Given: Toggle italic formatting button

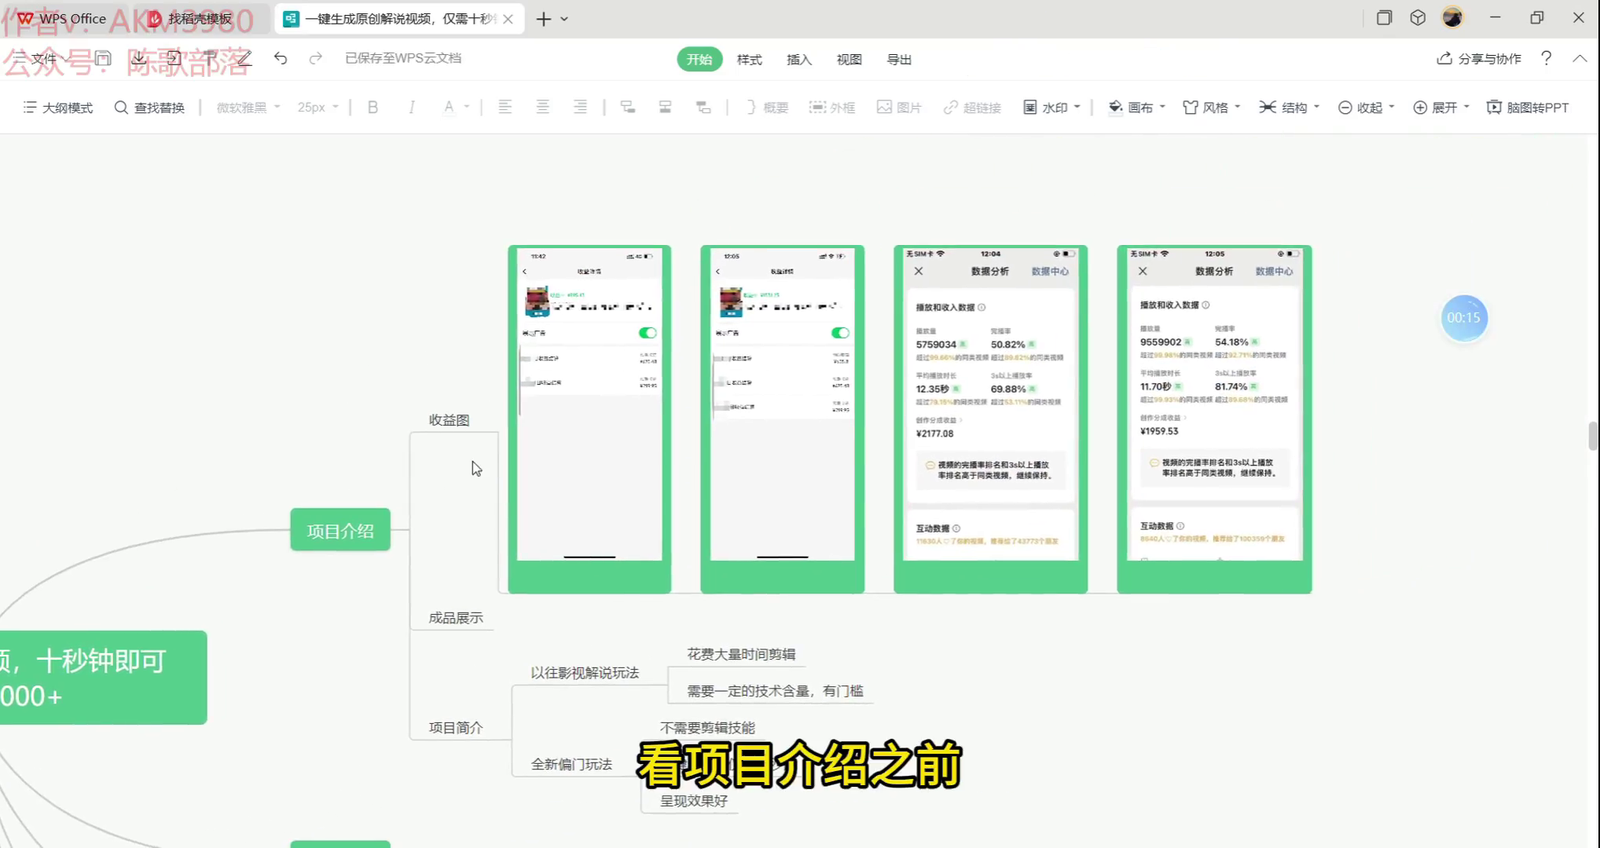Looking at the screenshot, I should [411, 107].
